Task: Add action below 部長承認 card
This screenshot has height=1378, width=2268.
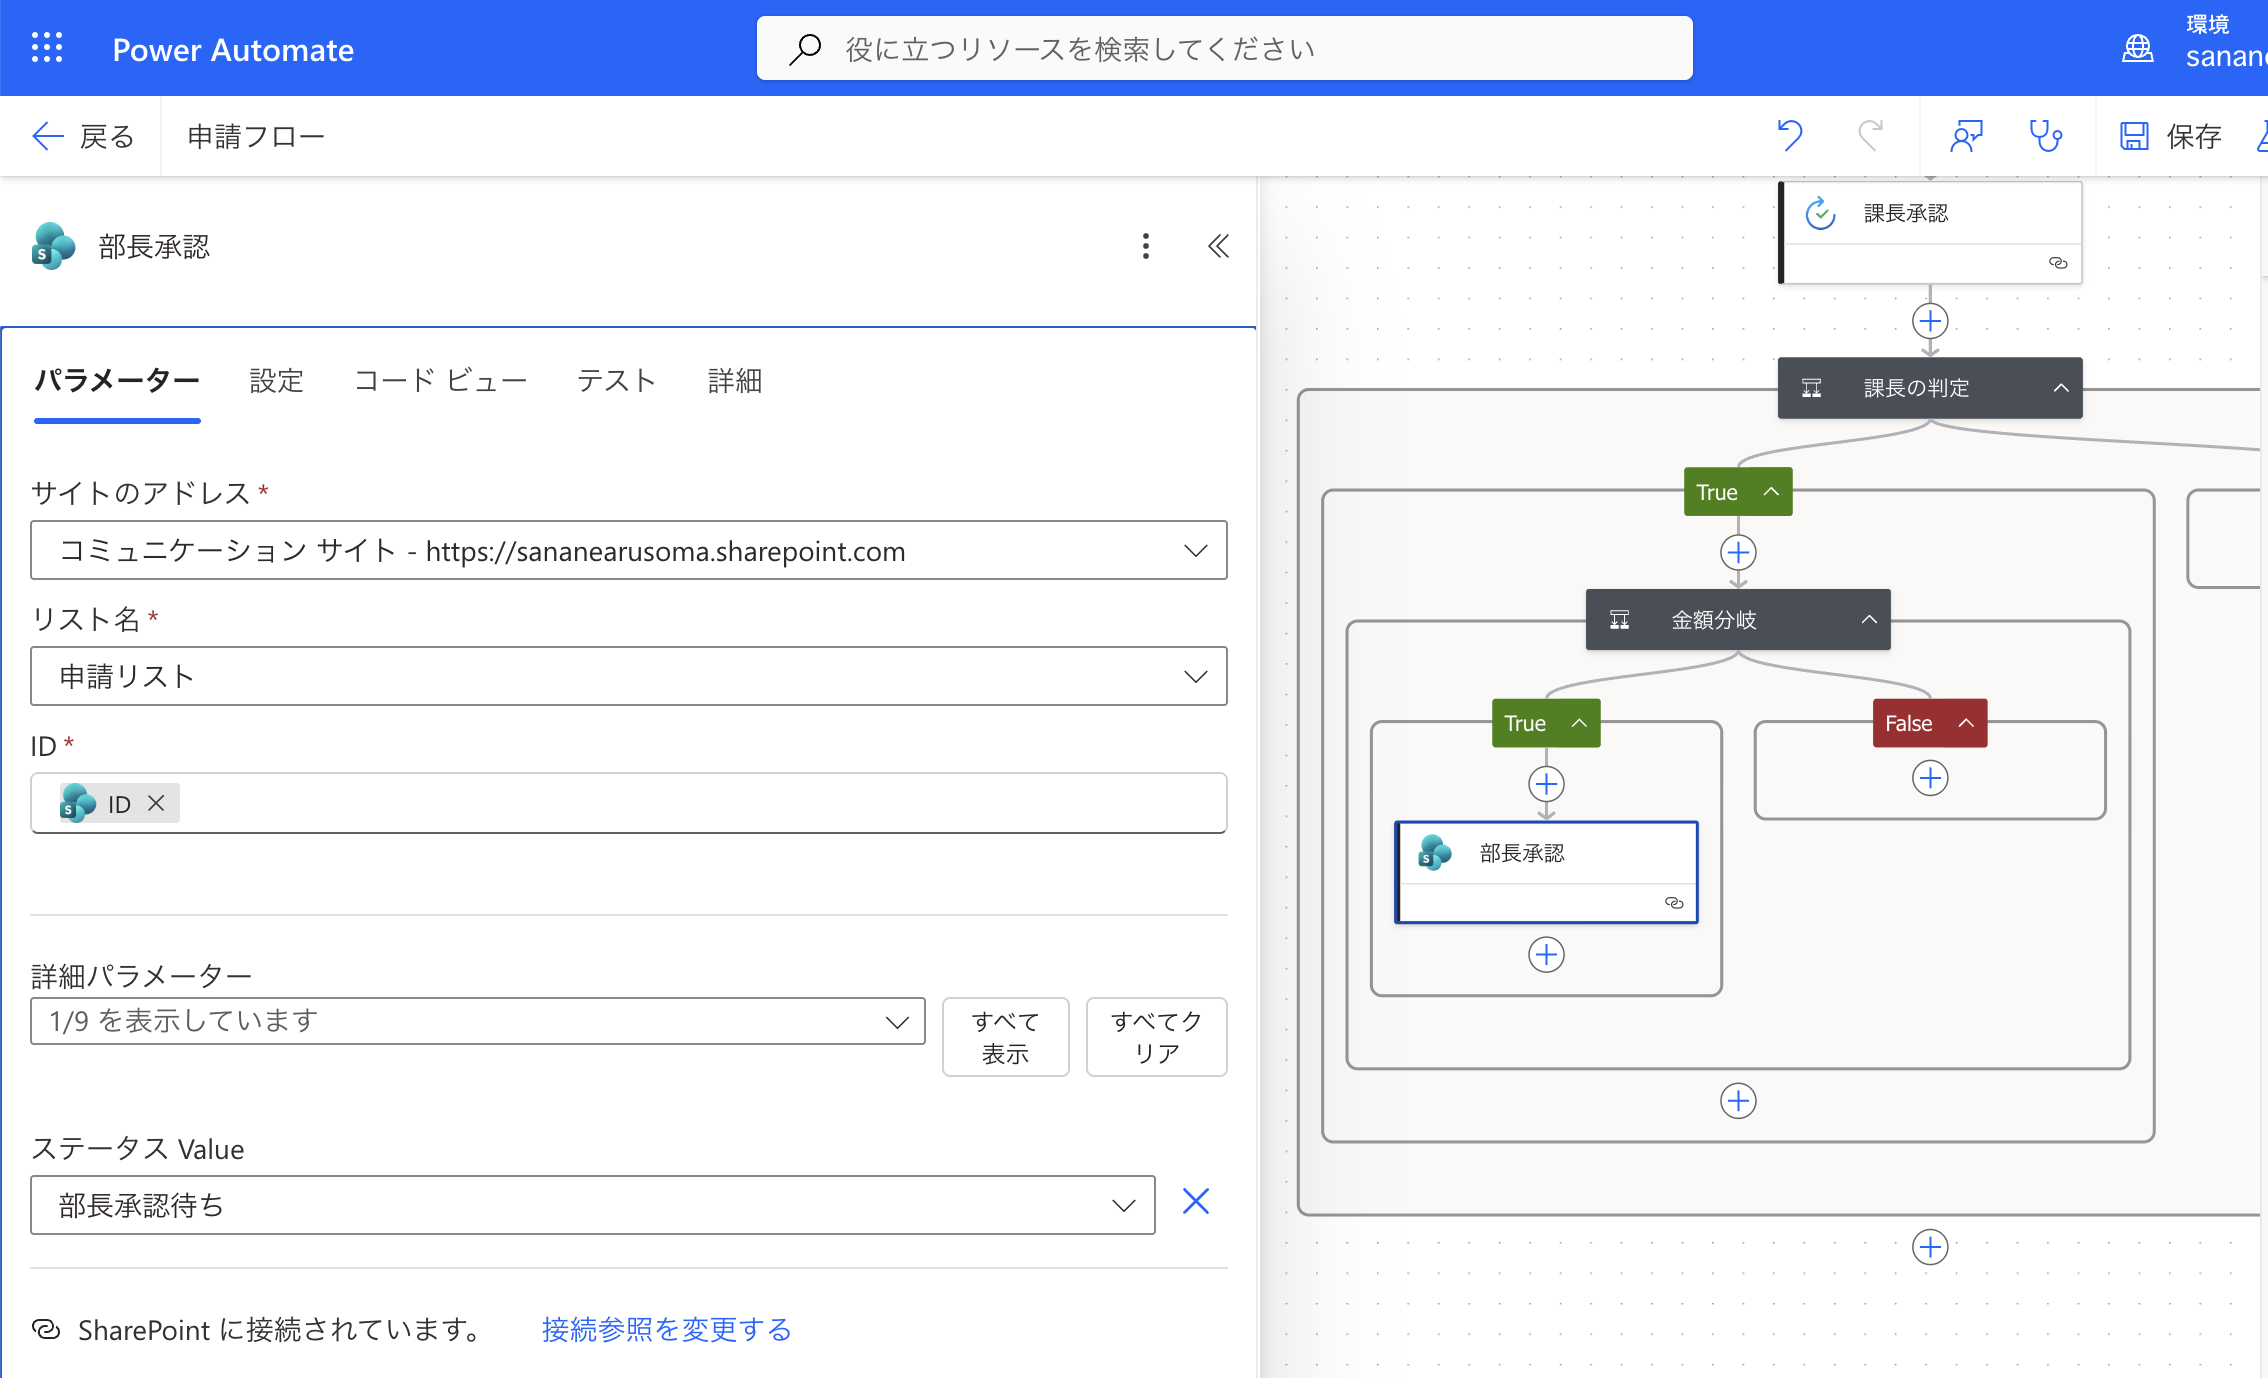Action: (1546, 954)
